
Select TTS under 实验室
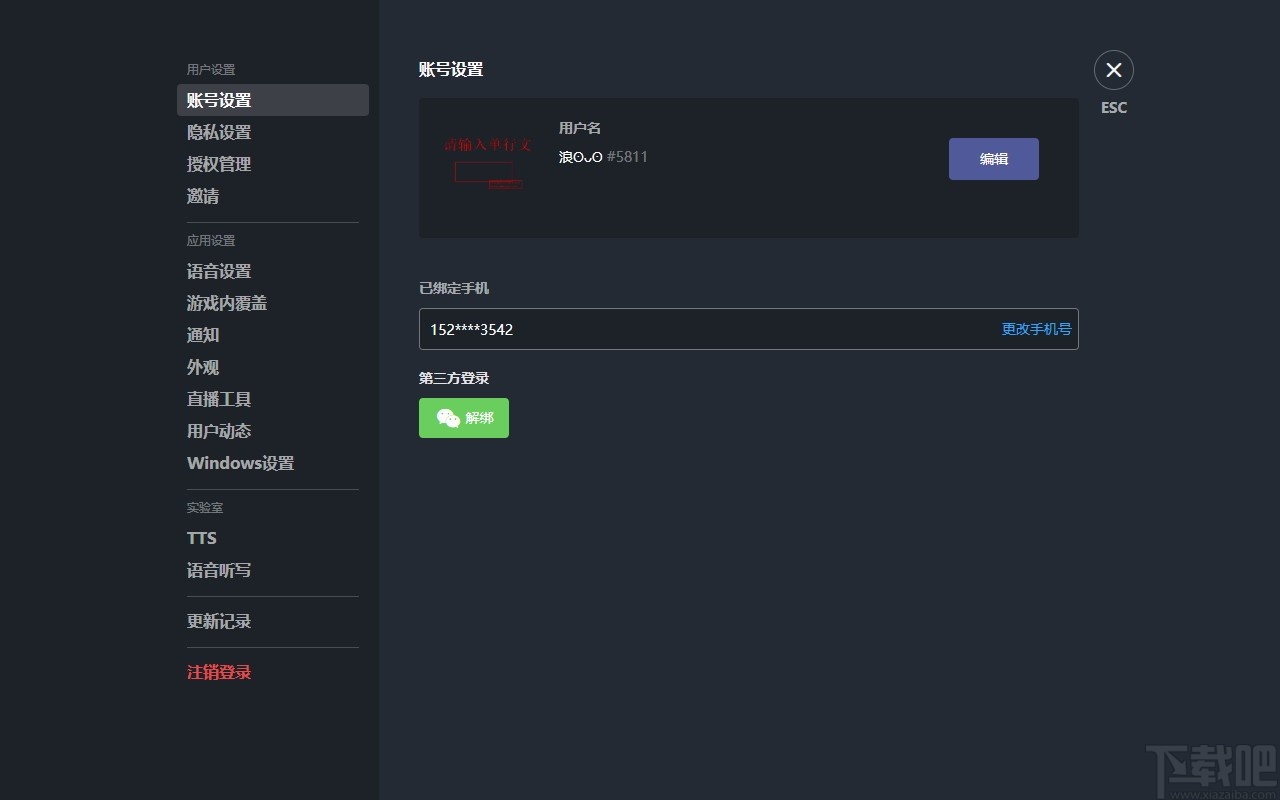273,538
